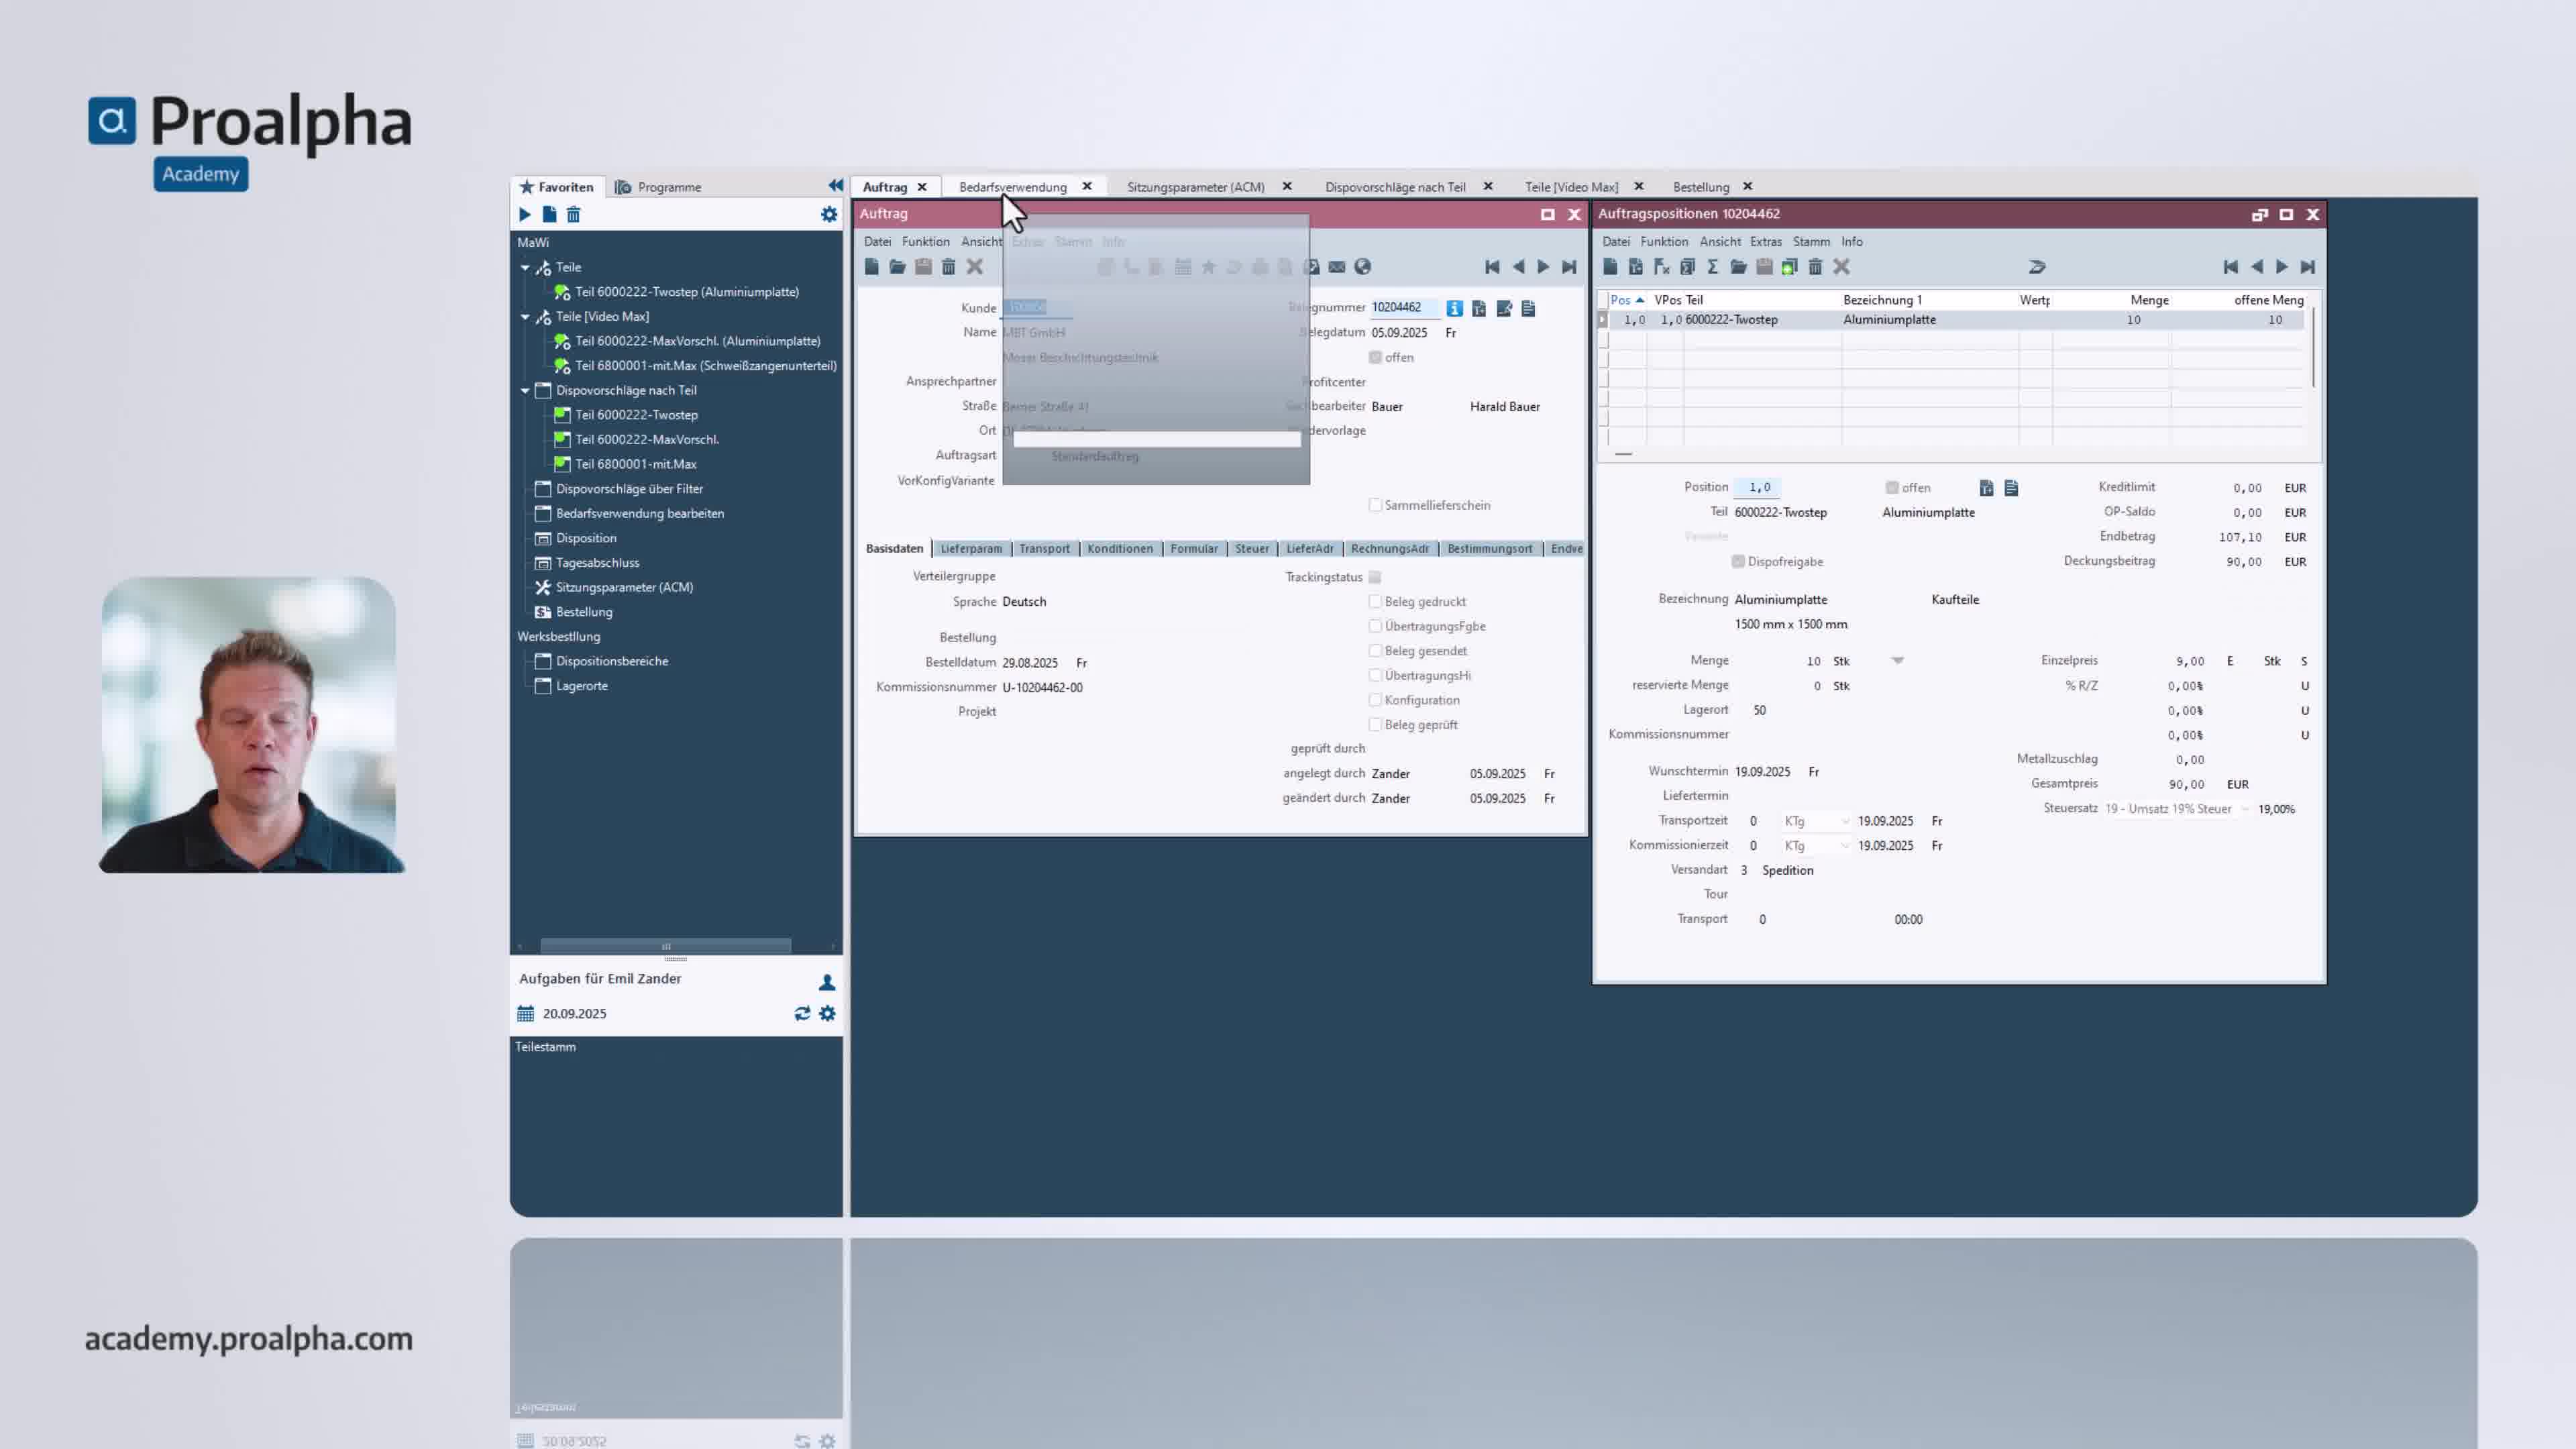Switch to Programme panel tab

[x=658, y=187]
